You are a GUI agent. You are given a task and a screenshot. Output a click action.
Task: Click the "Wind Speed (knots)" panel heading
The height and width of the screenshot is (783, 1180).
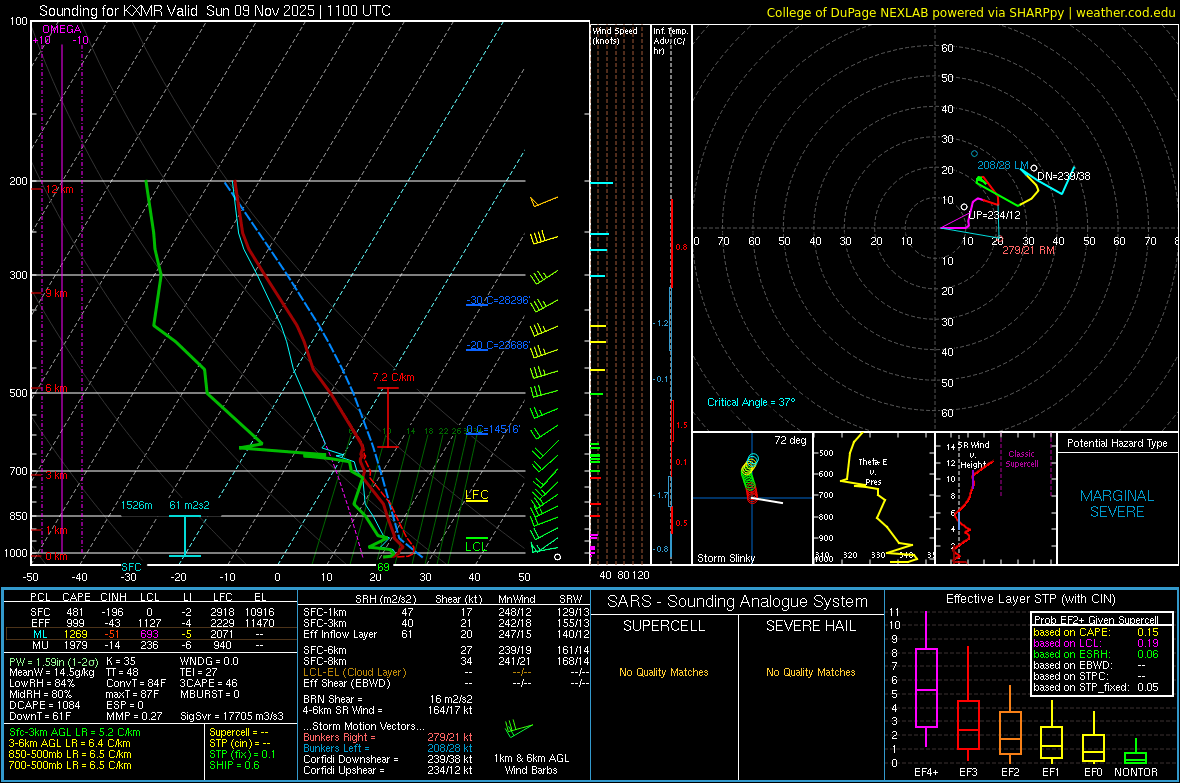pyautogui.click(x=614, y=35)
